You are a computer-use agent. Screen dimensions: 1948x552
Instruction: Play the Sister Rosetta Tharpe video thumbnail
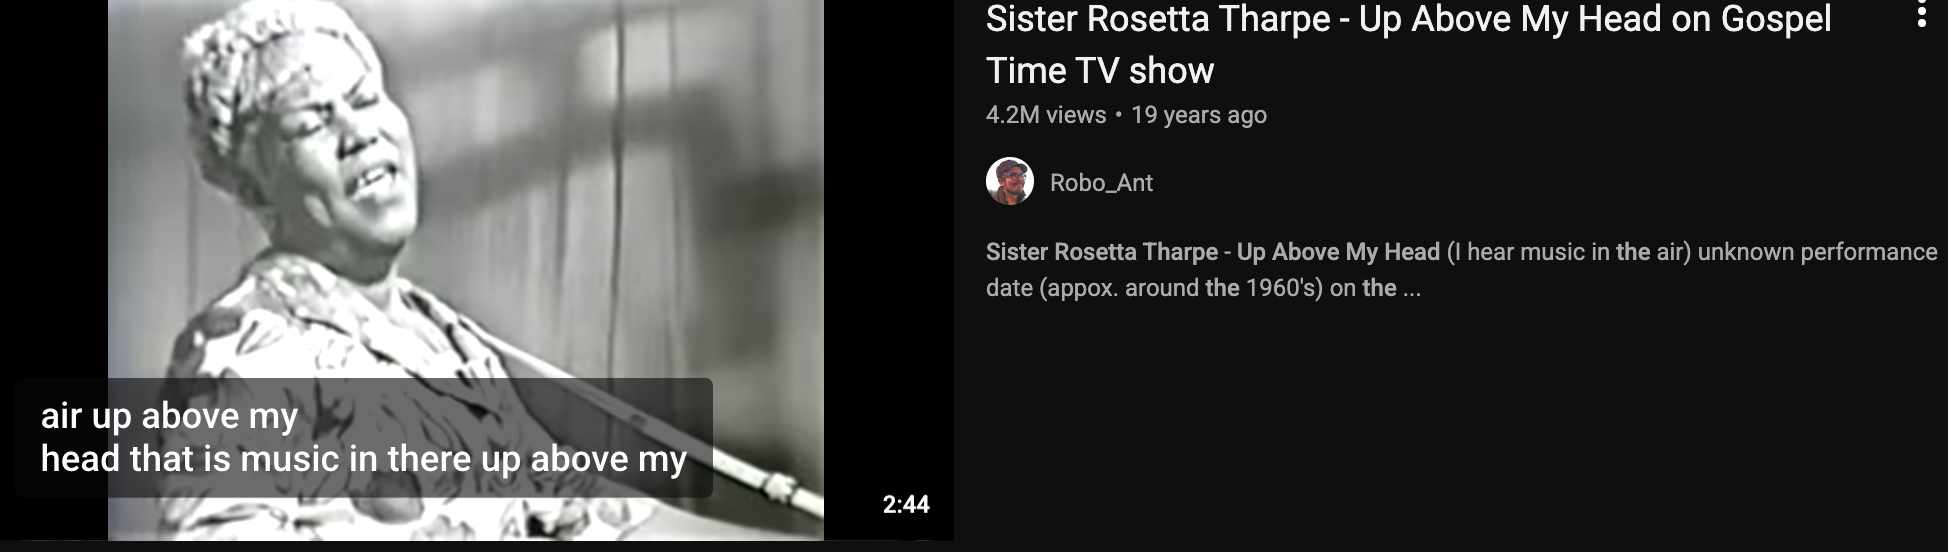(477, 270)
